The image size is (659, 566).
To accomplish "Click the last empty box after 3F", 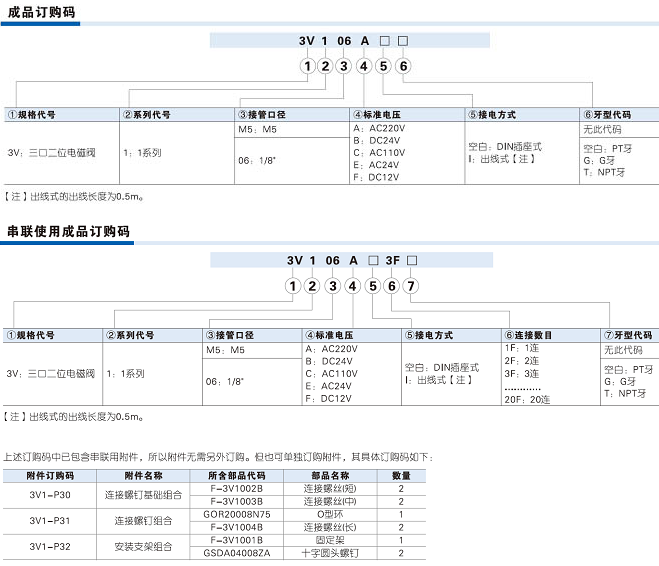I will [410, 262].
